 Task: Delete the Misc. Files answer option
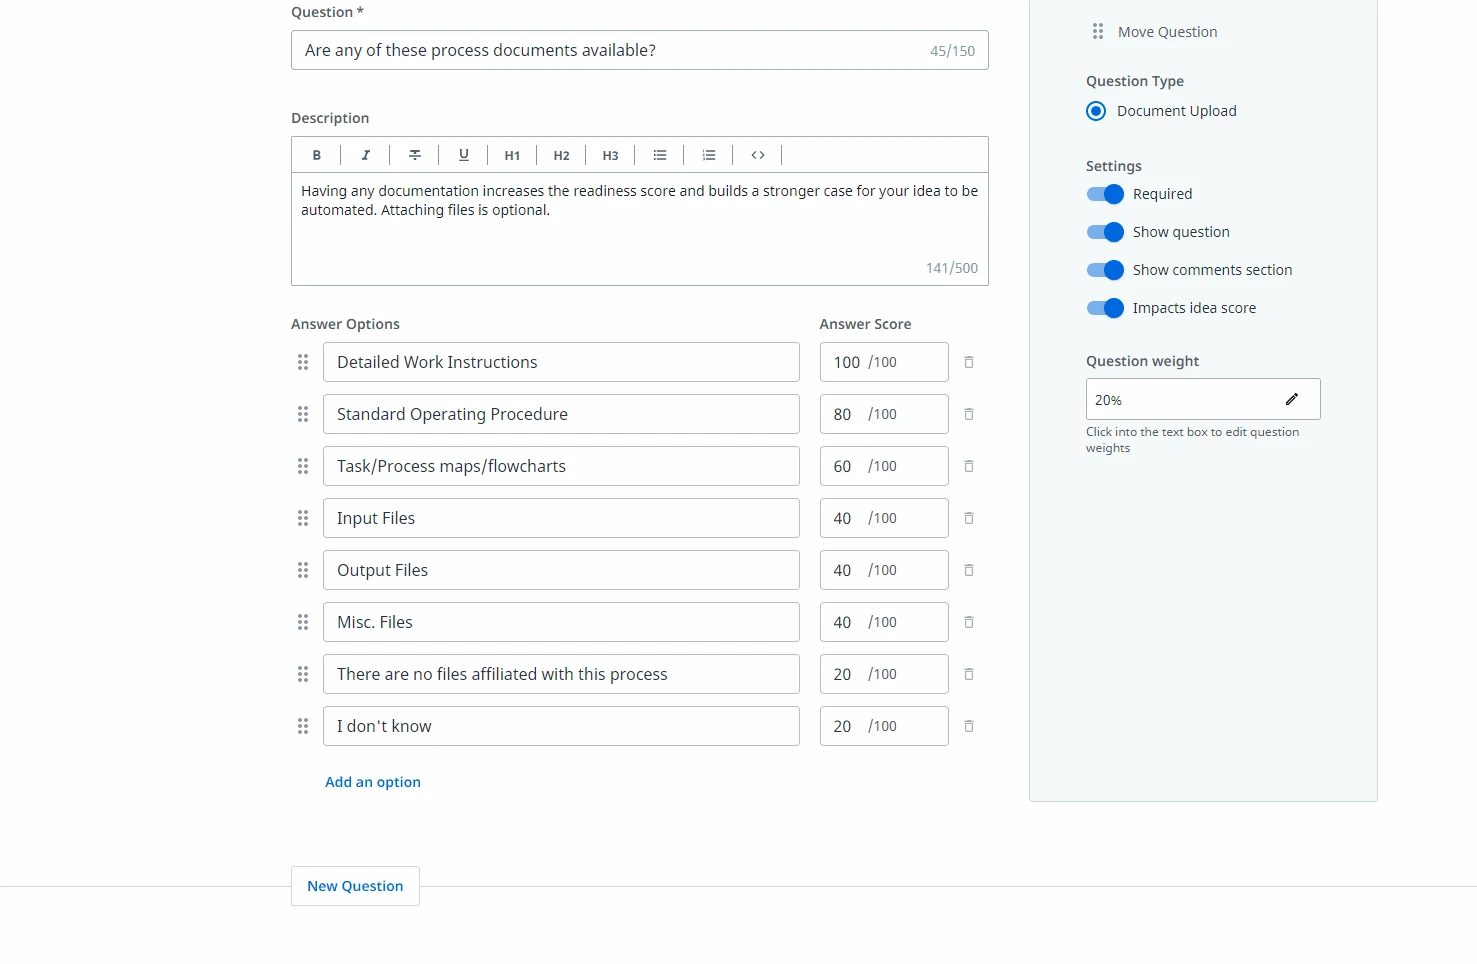[969, 622]
